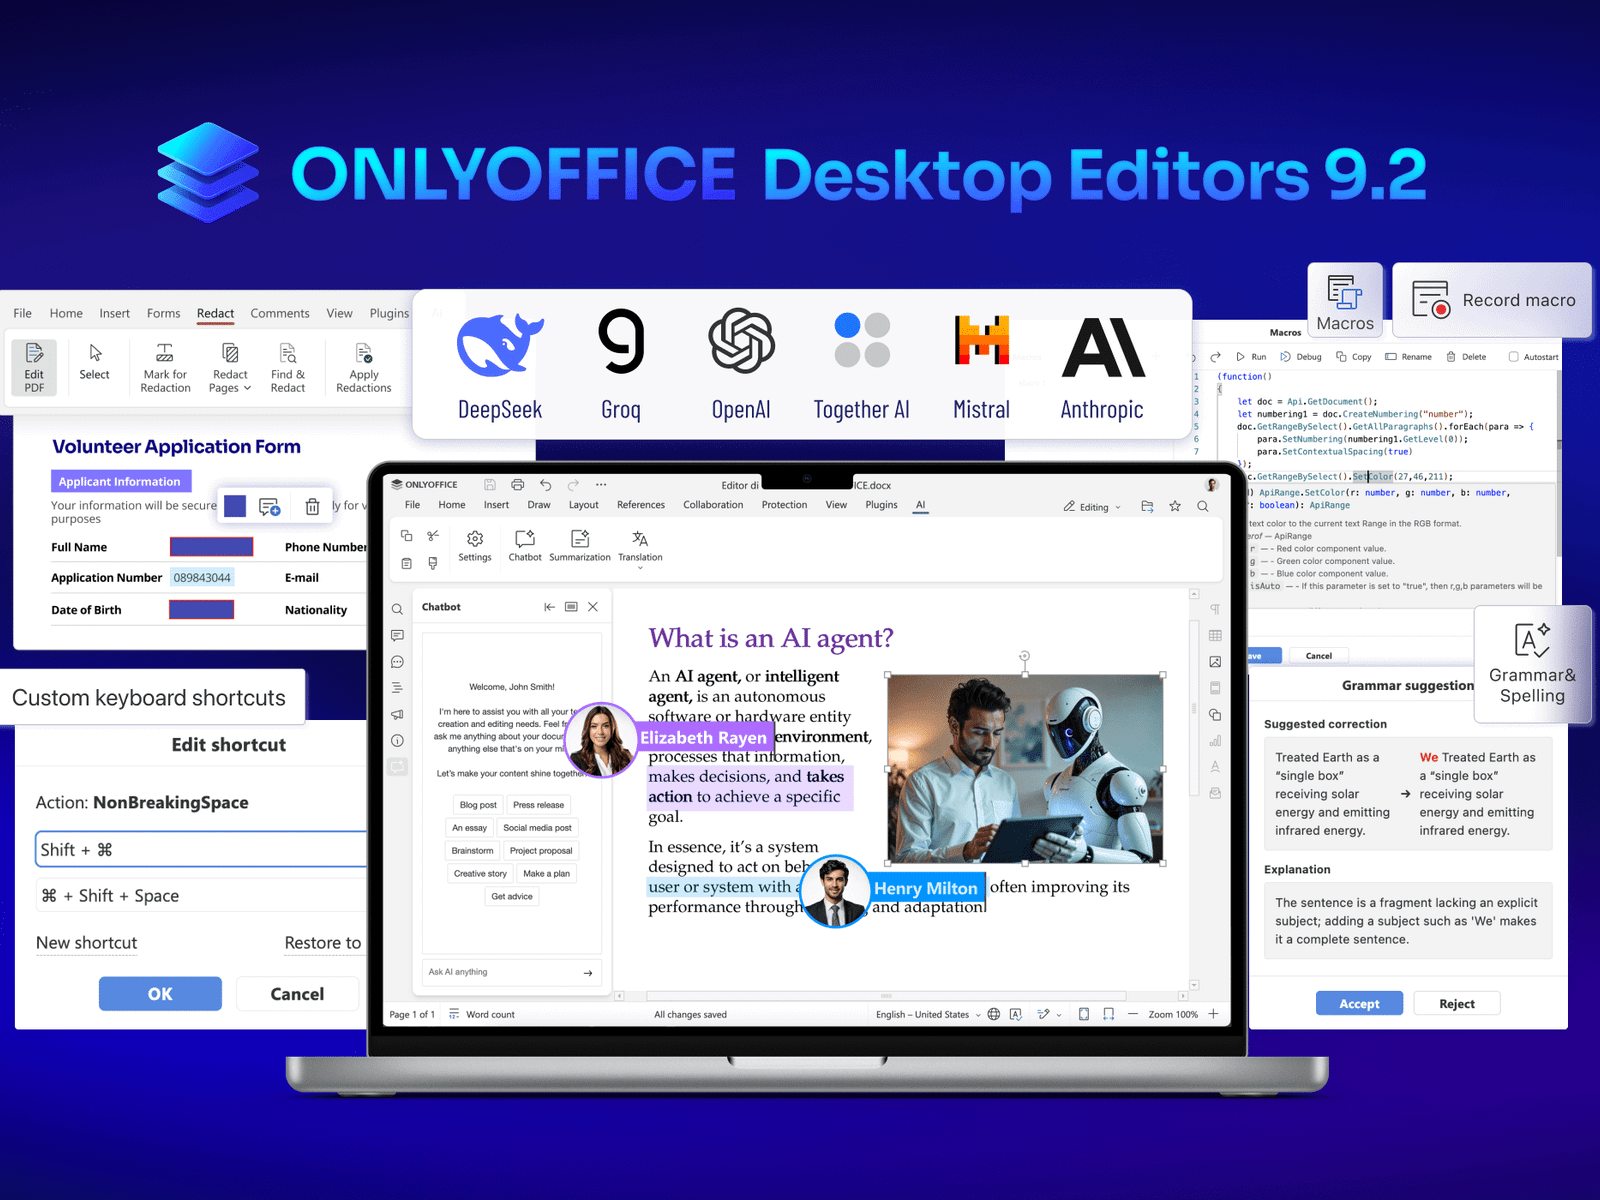Click the robot image in the document
This screenshot has width=1600, height=1200.
tap(1025, 768)
